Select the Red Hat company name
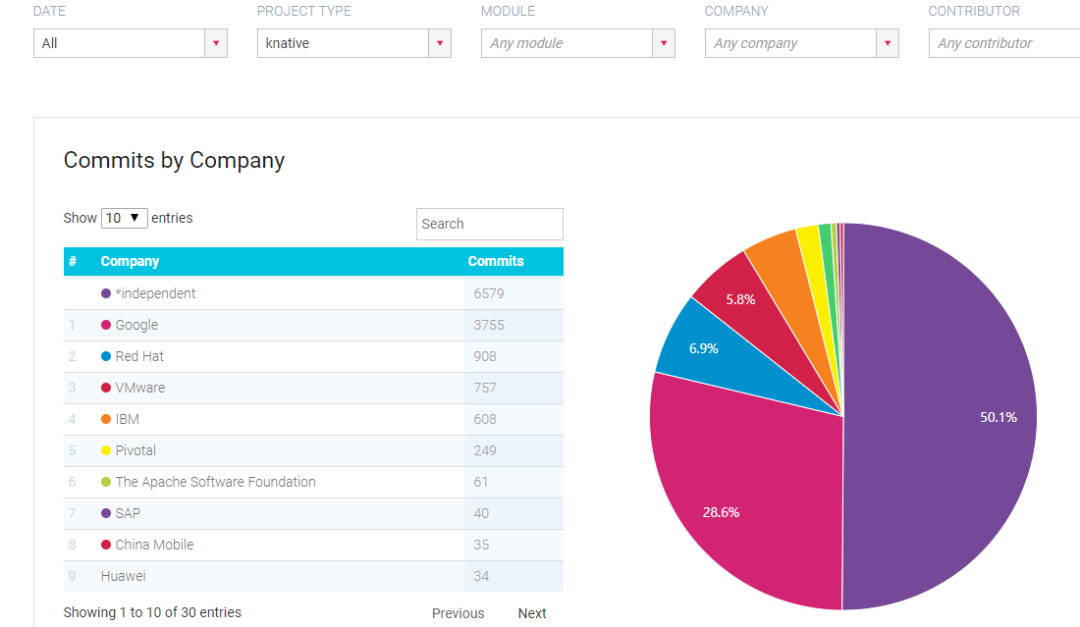This screenshot has height=627, width=1080. point(139,356)
